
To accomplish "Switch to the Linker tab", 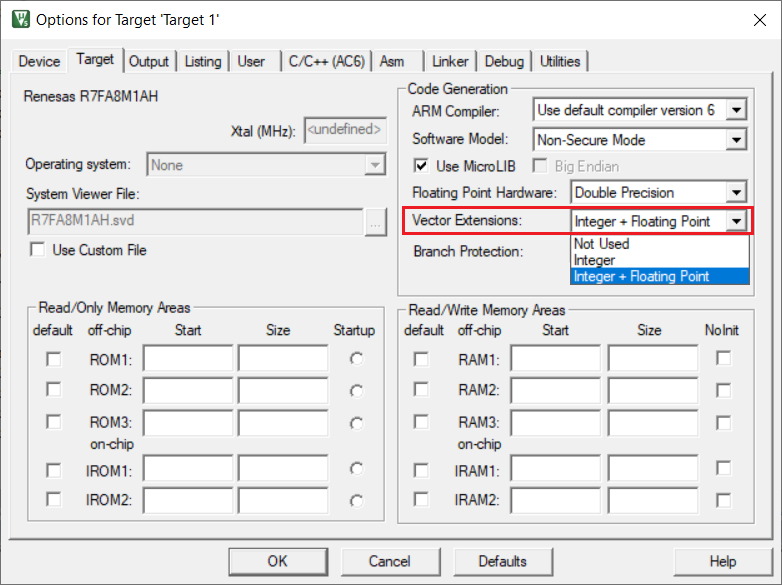I will (x=450, y=61).
